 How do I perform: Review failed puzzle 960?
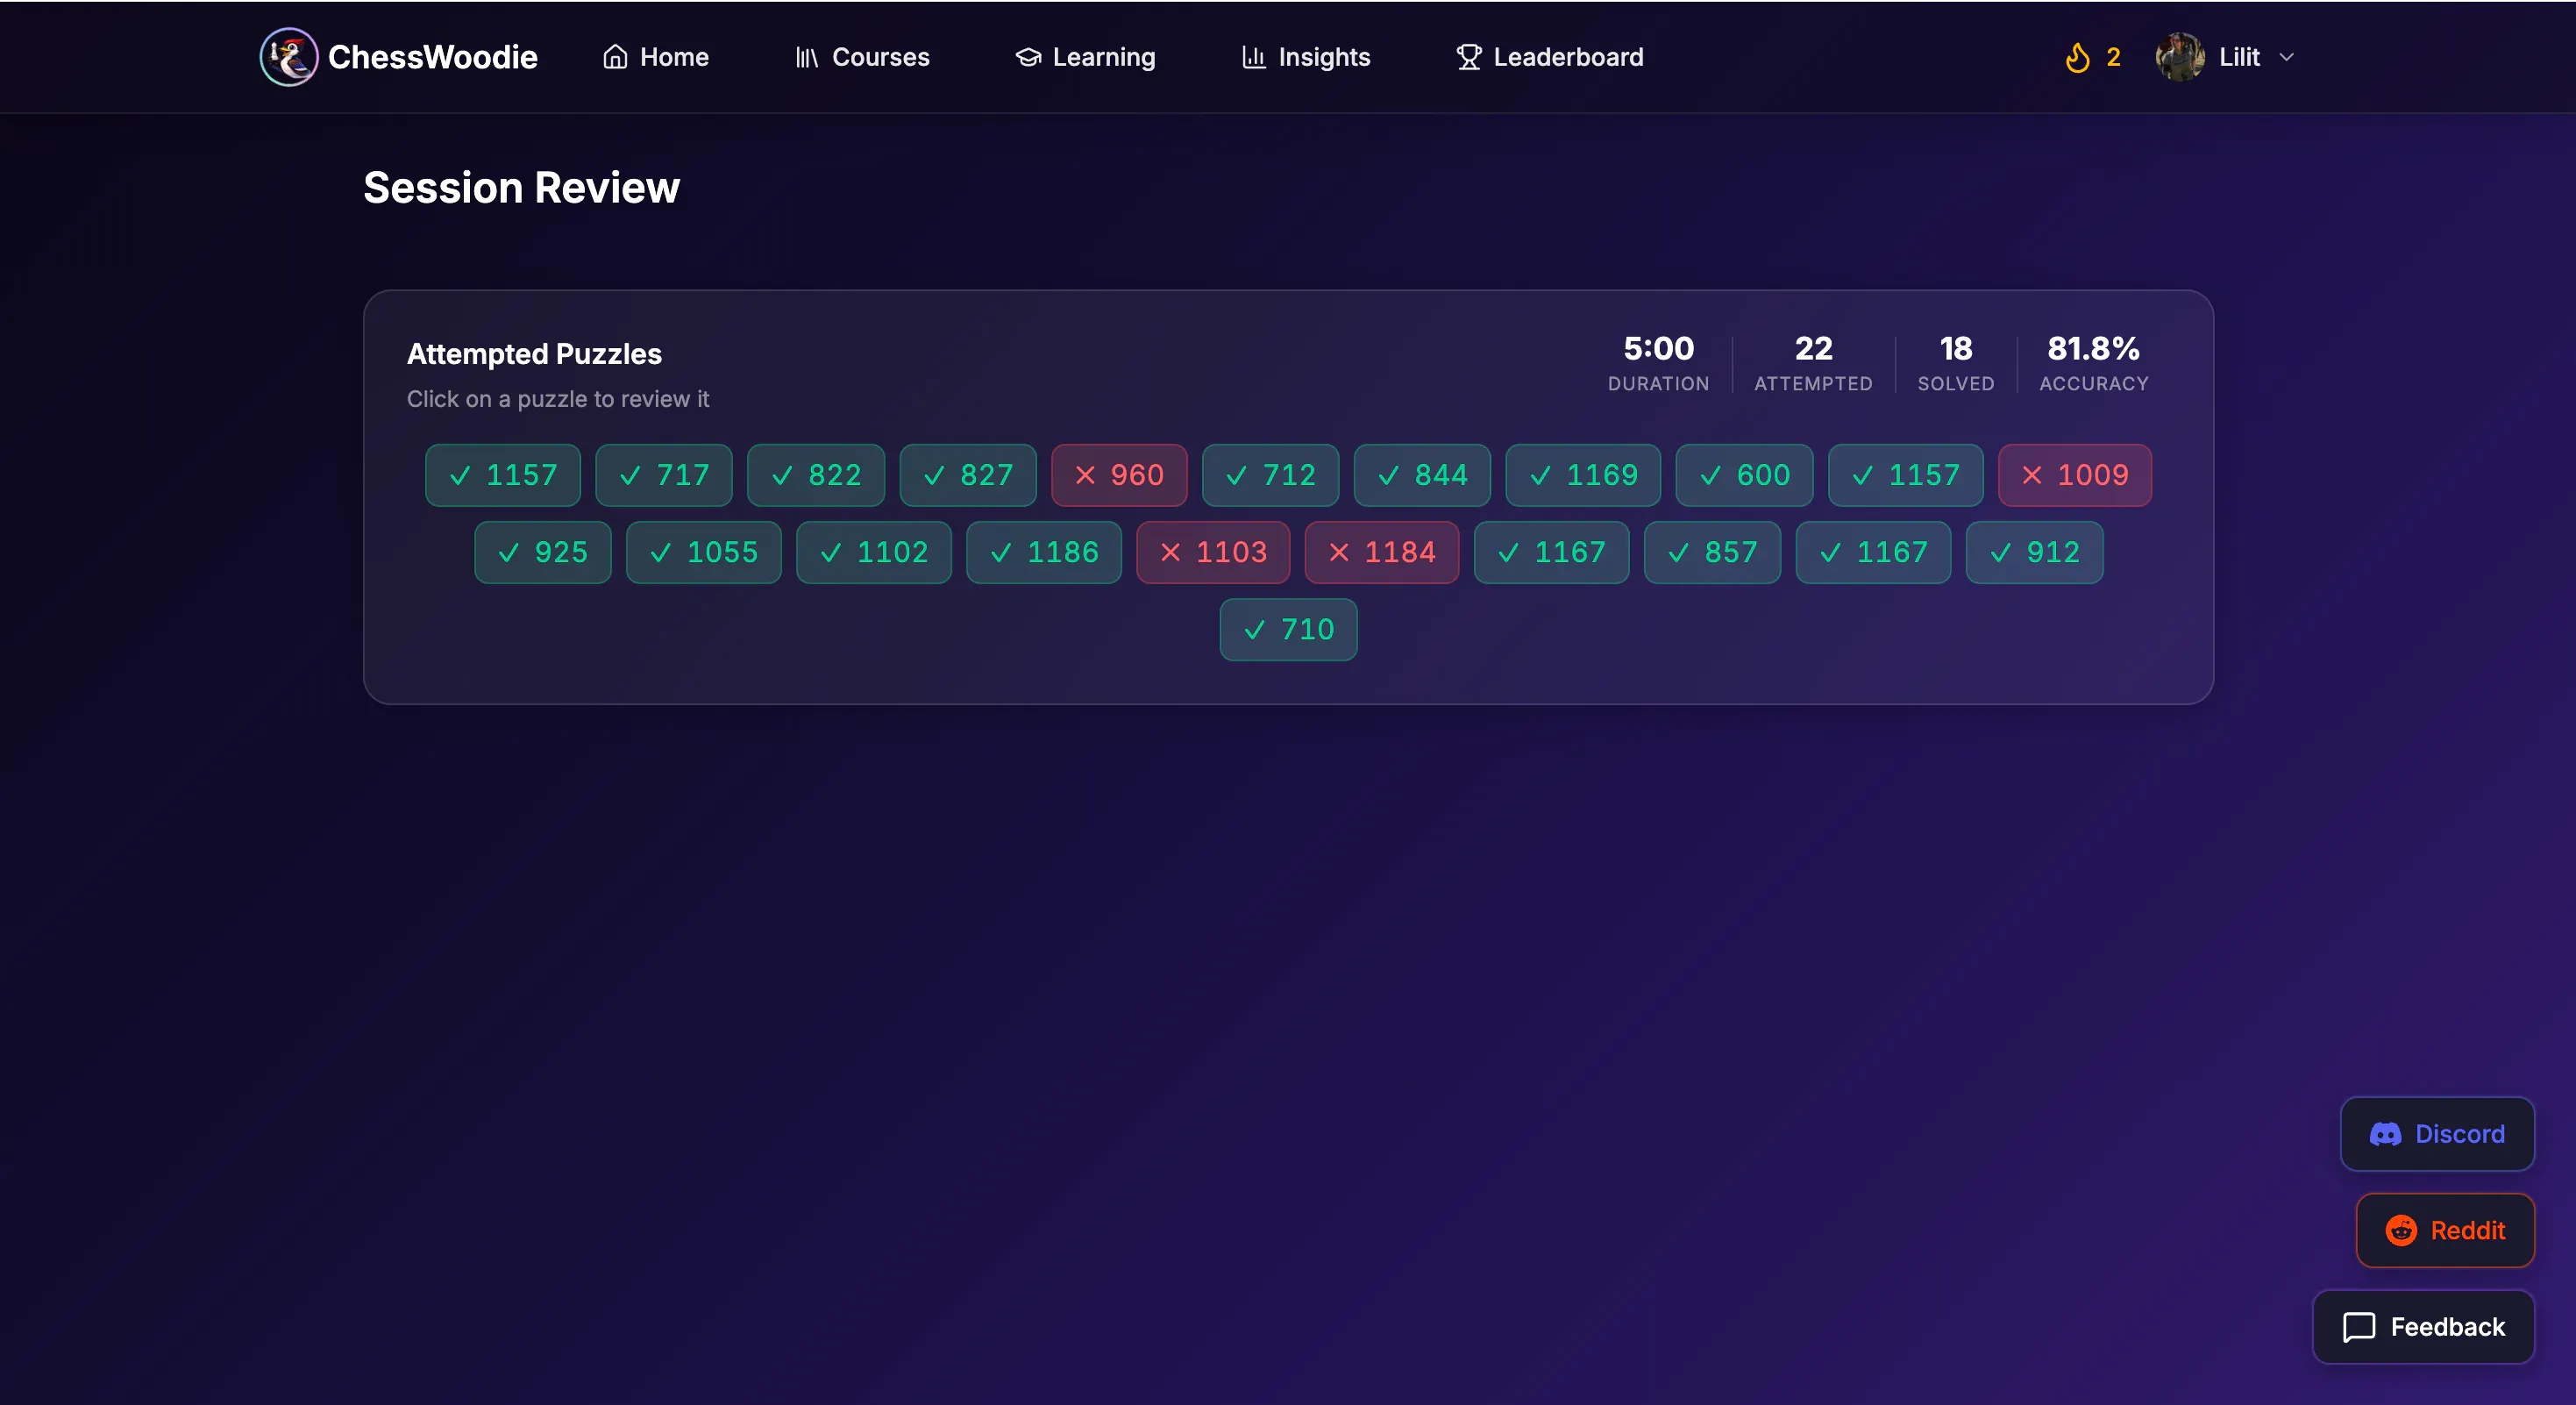1119,475
